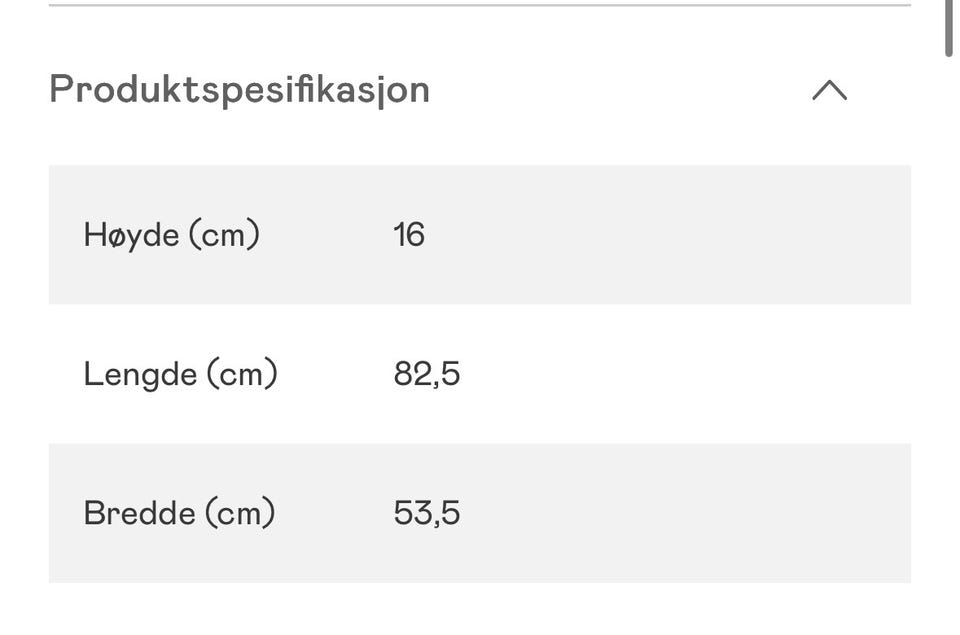Image resolution: width=960 pixels, height=635 pixels.
Task: Click the height value 16
Action: point(409,235)
